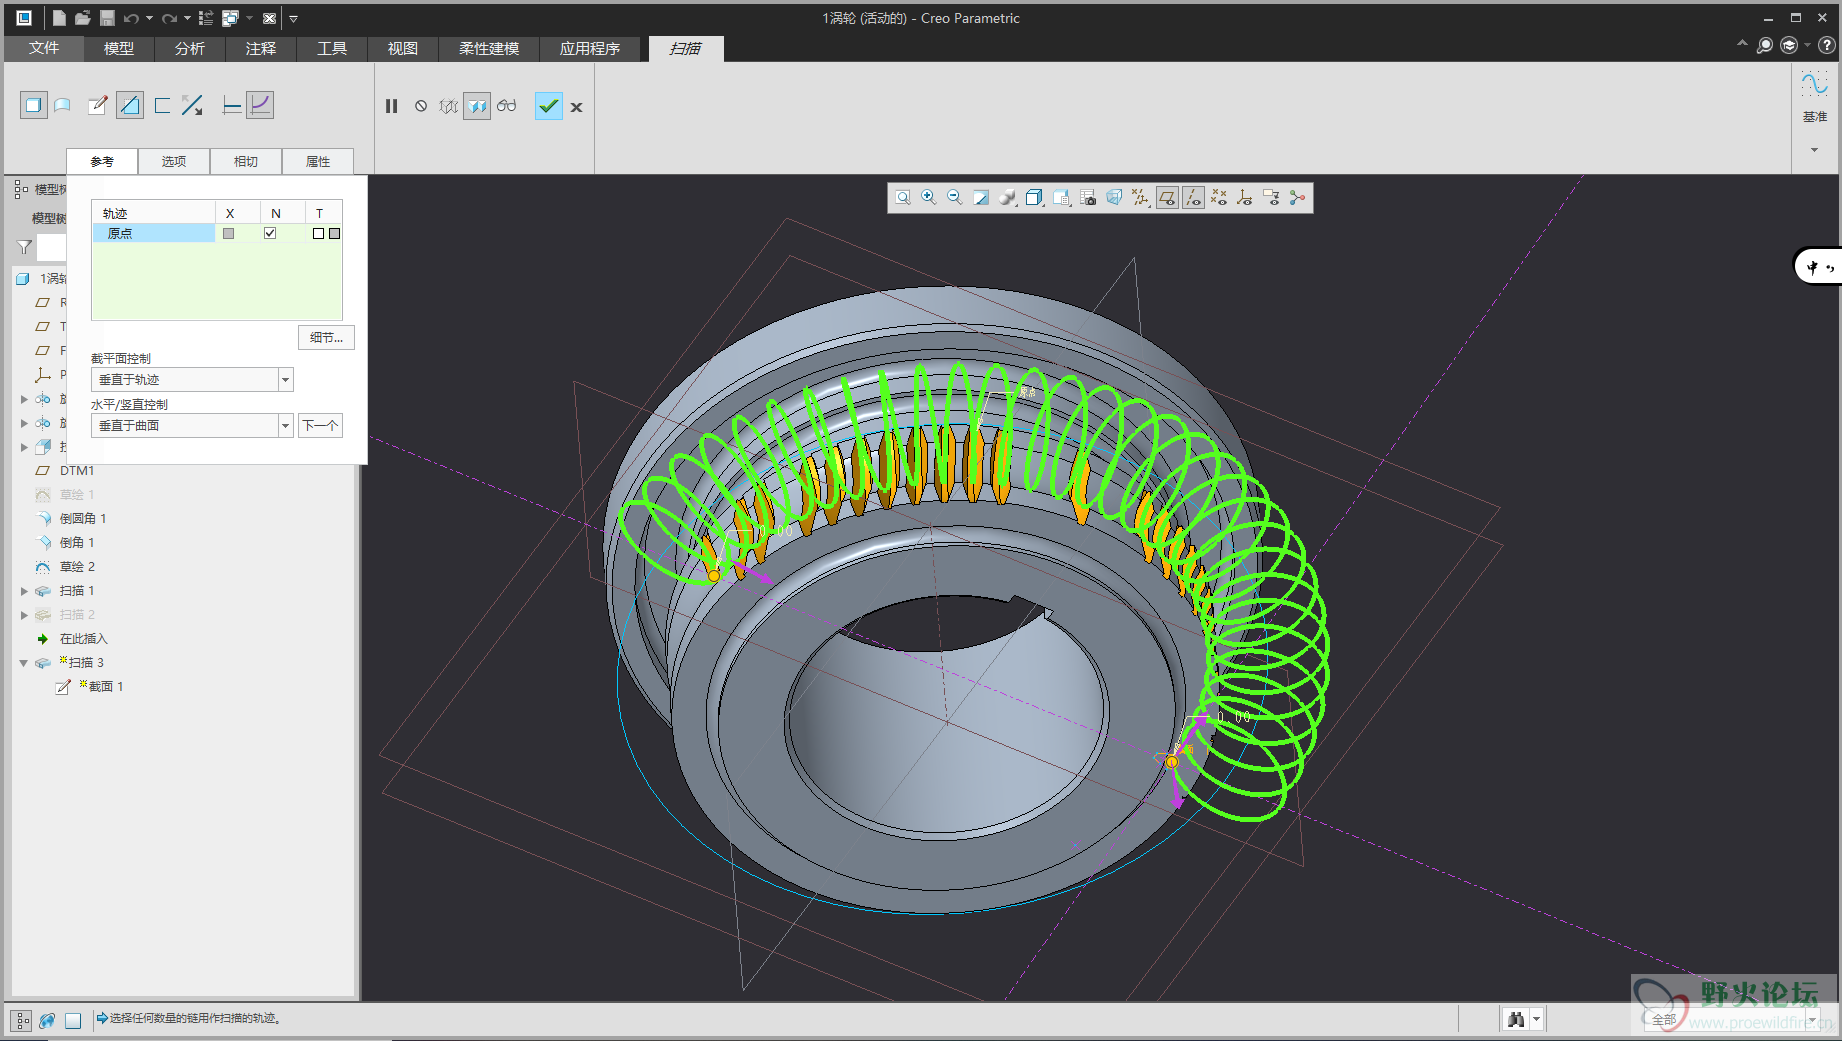Image resolution: width=1842 pixels, height=1041 pixels.
Task: Pause the sweep feature tool
Action: coord(392,106)
